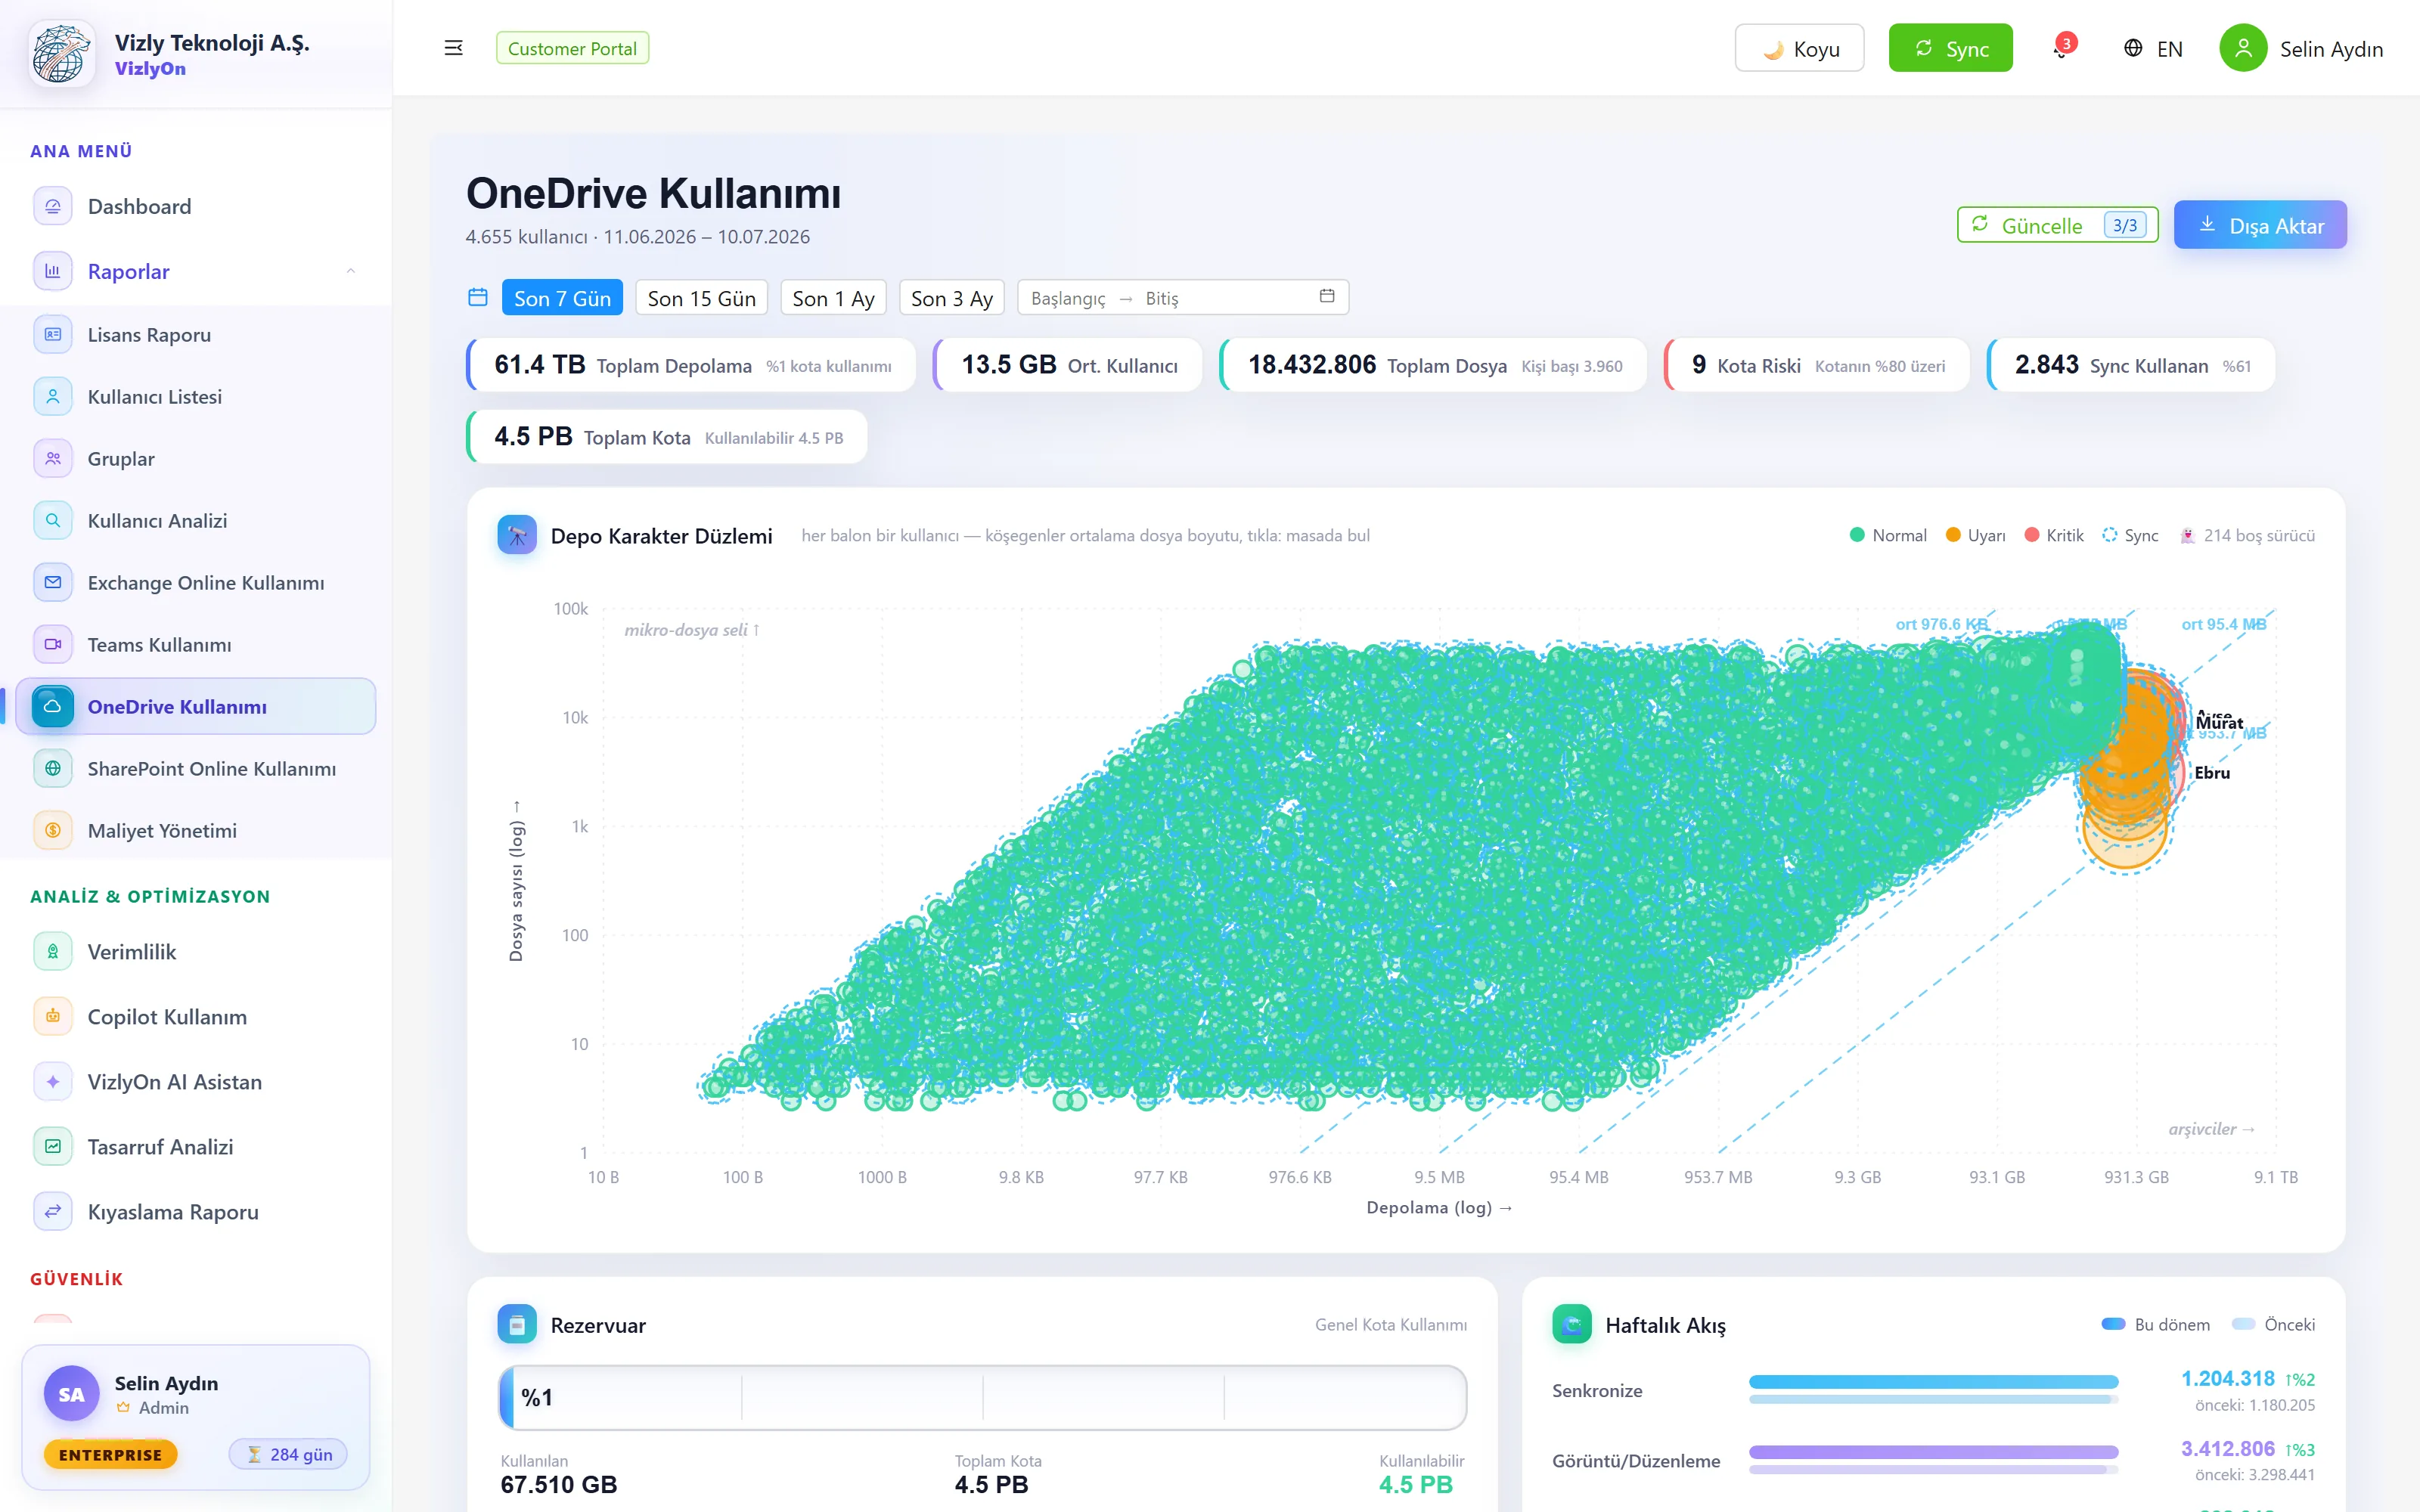Click the globe language icon
This screenshot has width=2420, height=1512.
tap(2133, 48)
